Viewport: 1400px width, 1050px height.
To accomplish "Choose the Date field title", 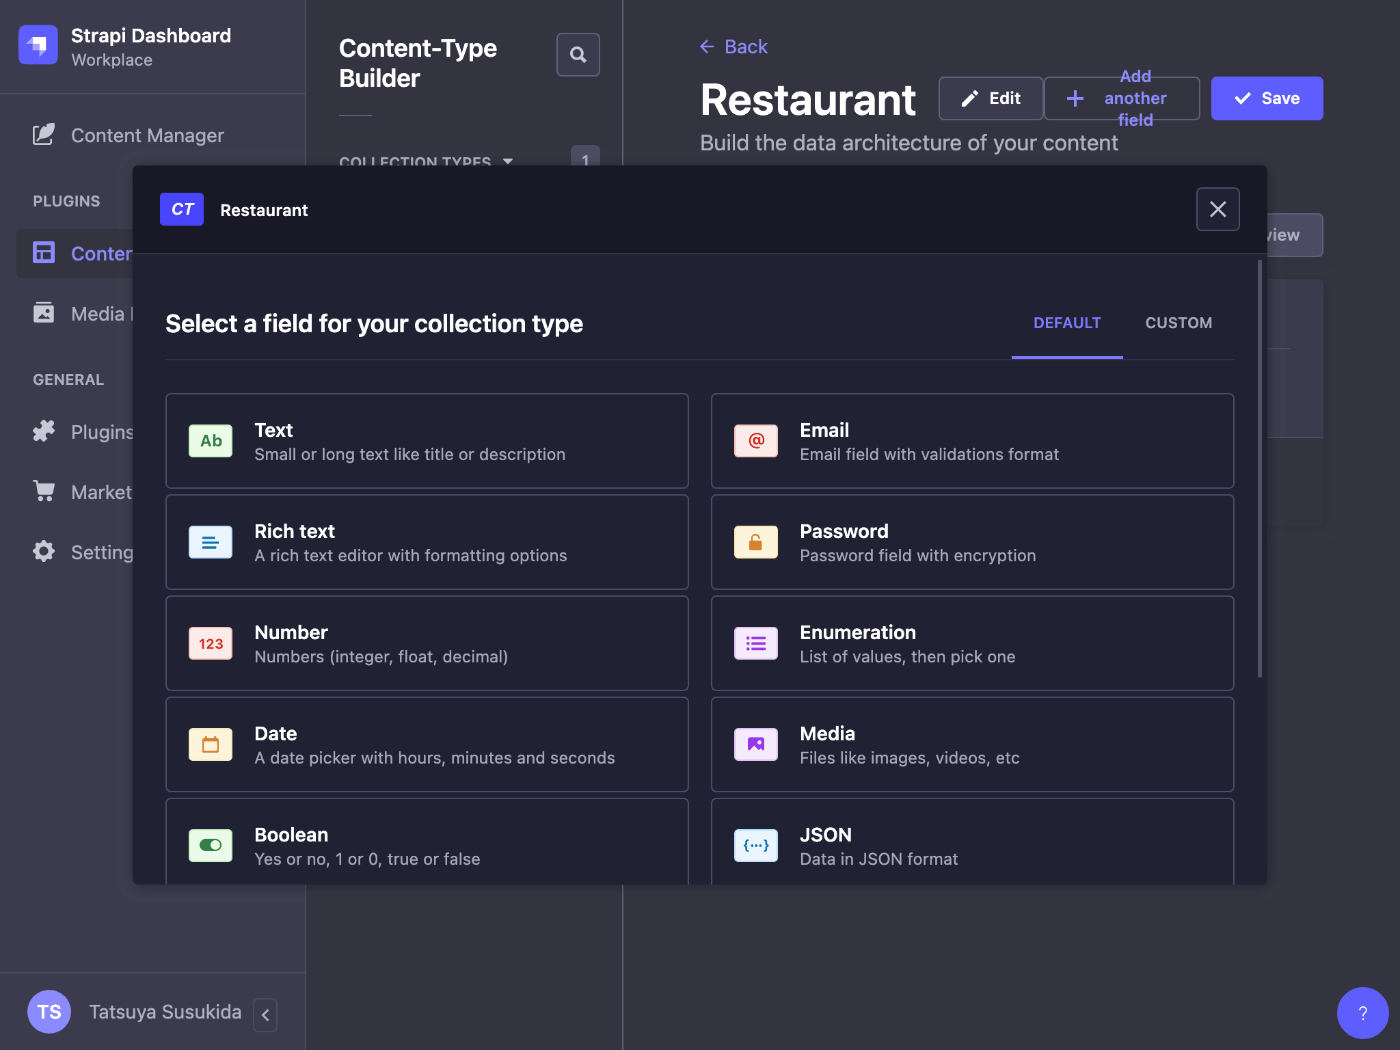I will pyautogui.click(x=275, y=733).
